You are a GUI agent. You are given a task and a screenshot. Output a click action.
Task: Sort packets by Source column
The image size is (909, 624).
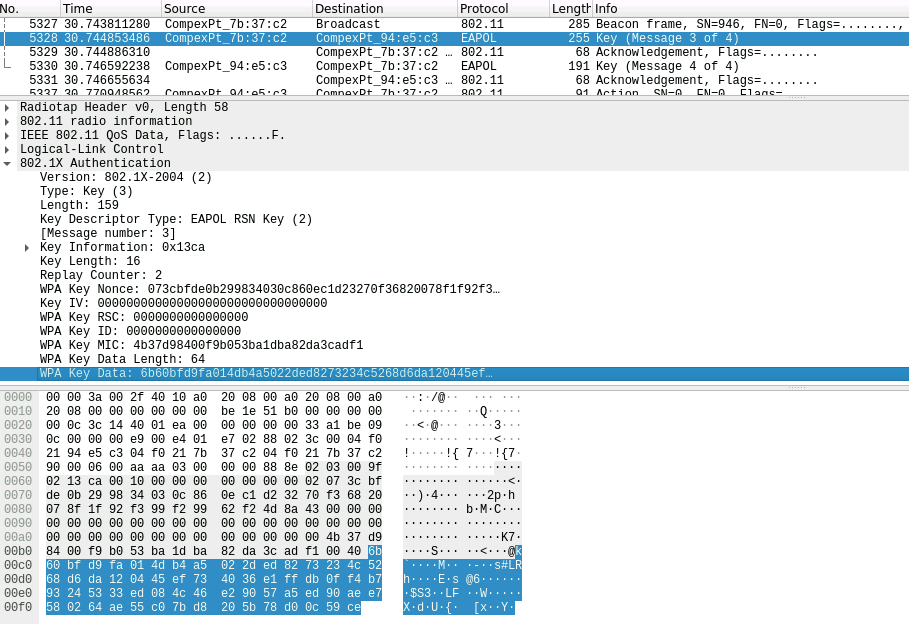pyautogui.click(x=237, y=9)
